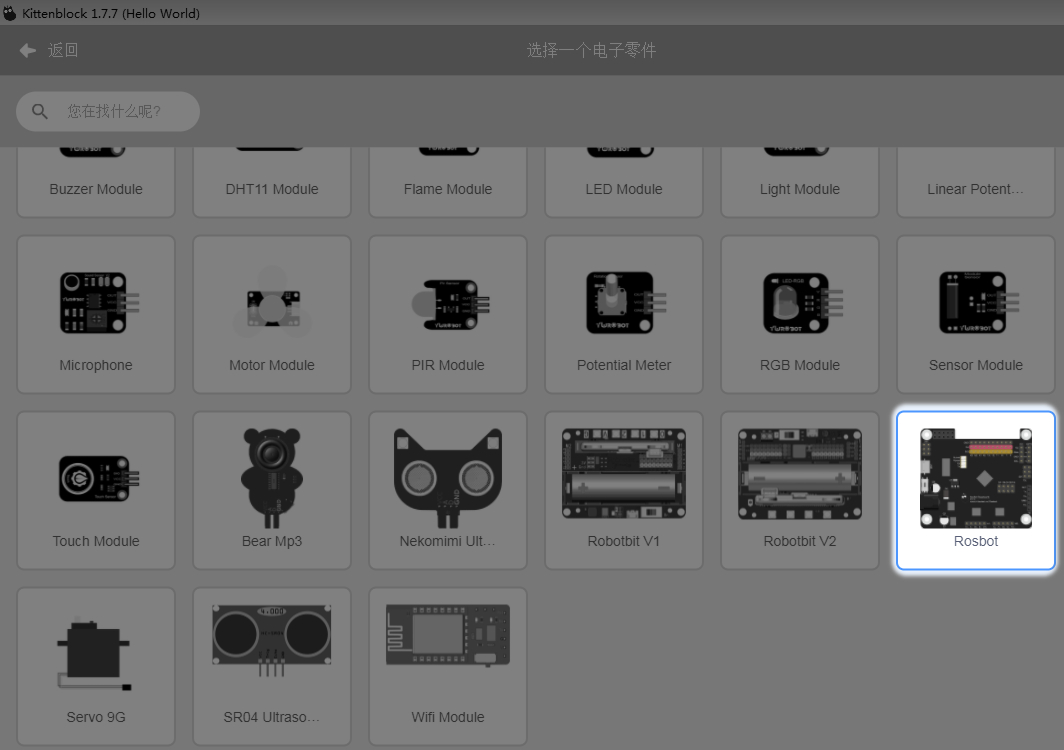Click the Motor Module label text

tap(271, 365)
